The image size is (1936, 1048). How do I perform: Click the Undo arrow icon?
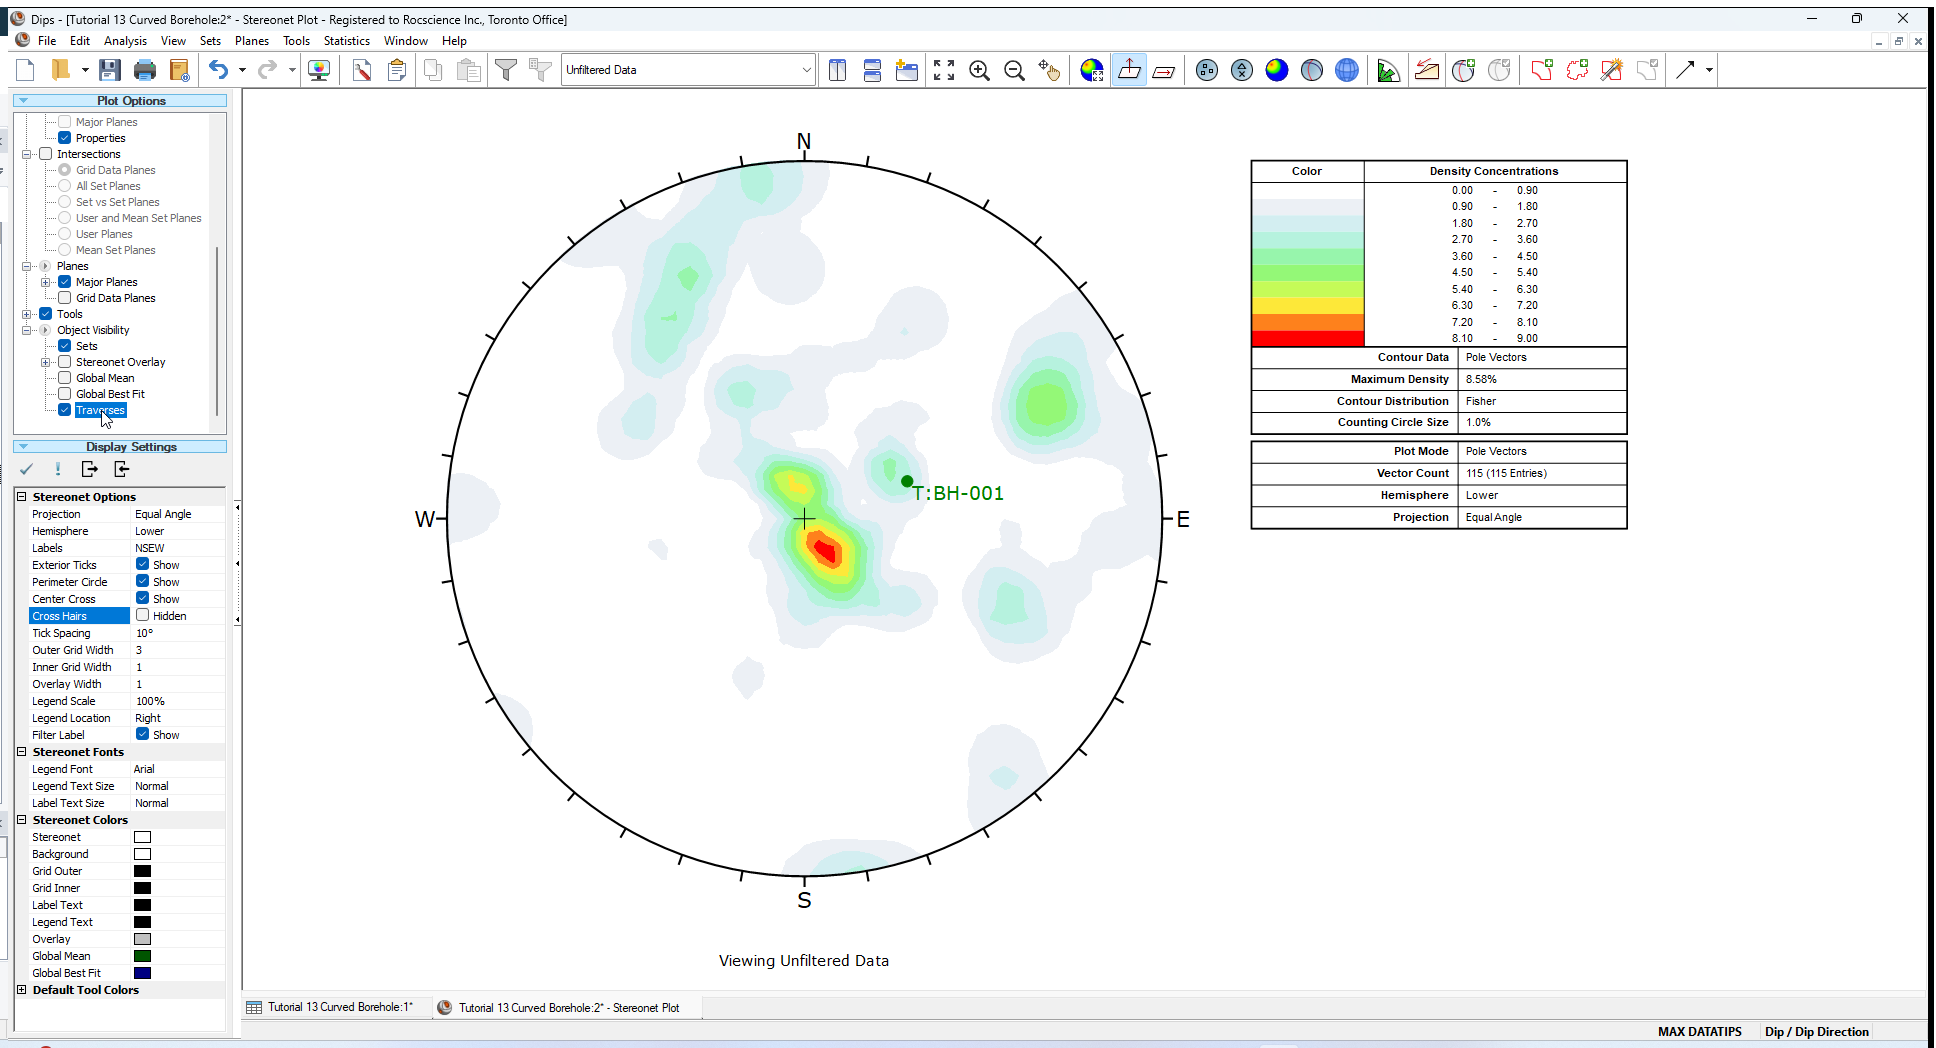(218, 70)
